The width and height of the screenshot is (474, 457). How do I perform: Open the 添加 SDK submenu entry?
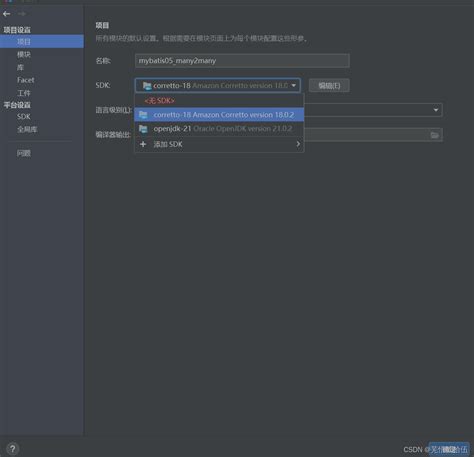click(x=219, y=144)
